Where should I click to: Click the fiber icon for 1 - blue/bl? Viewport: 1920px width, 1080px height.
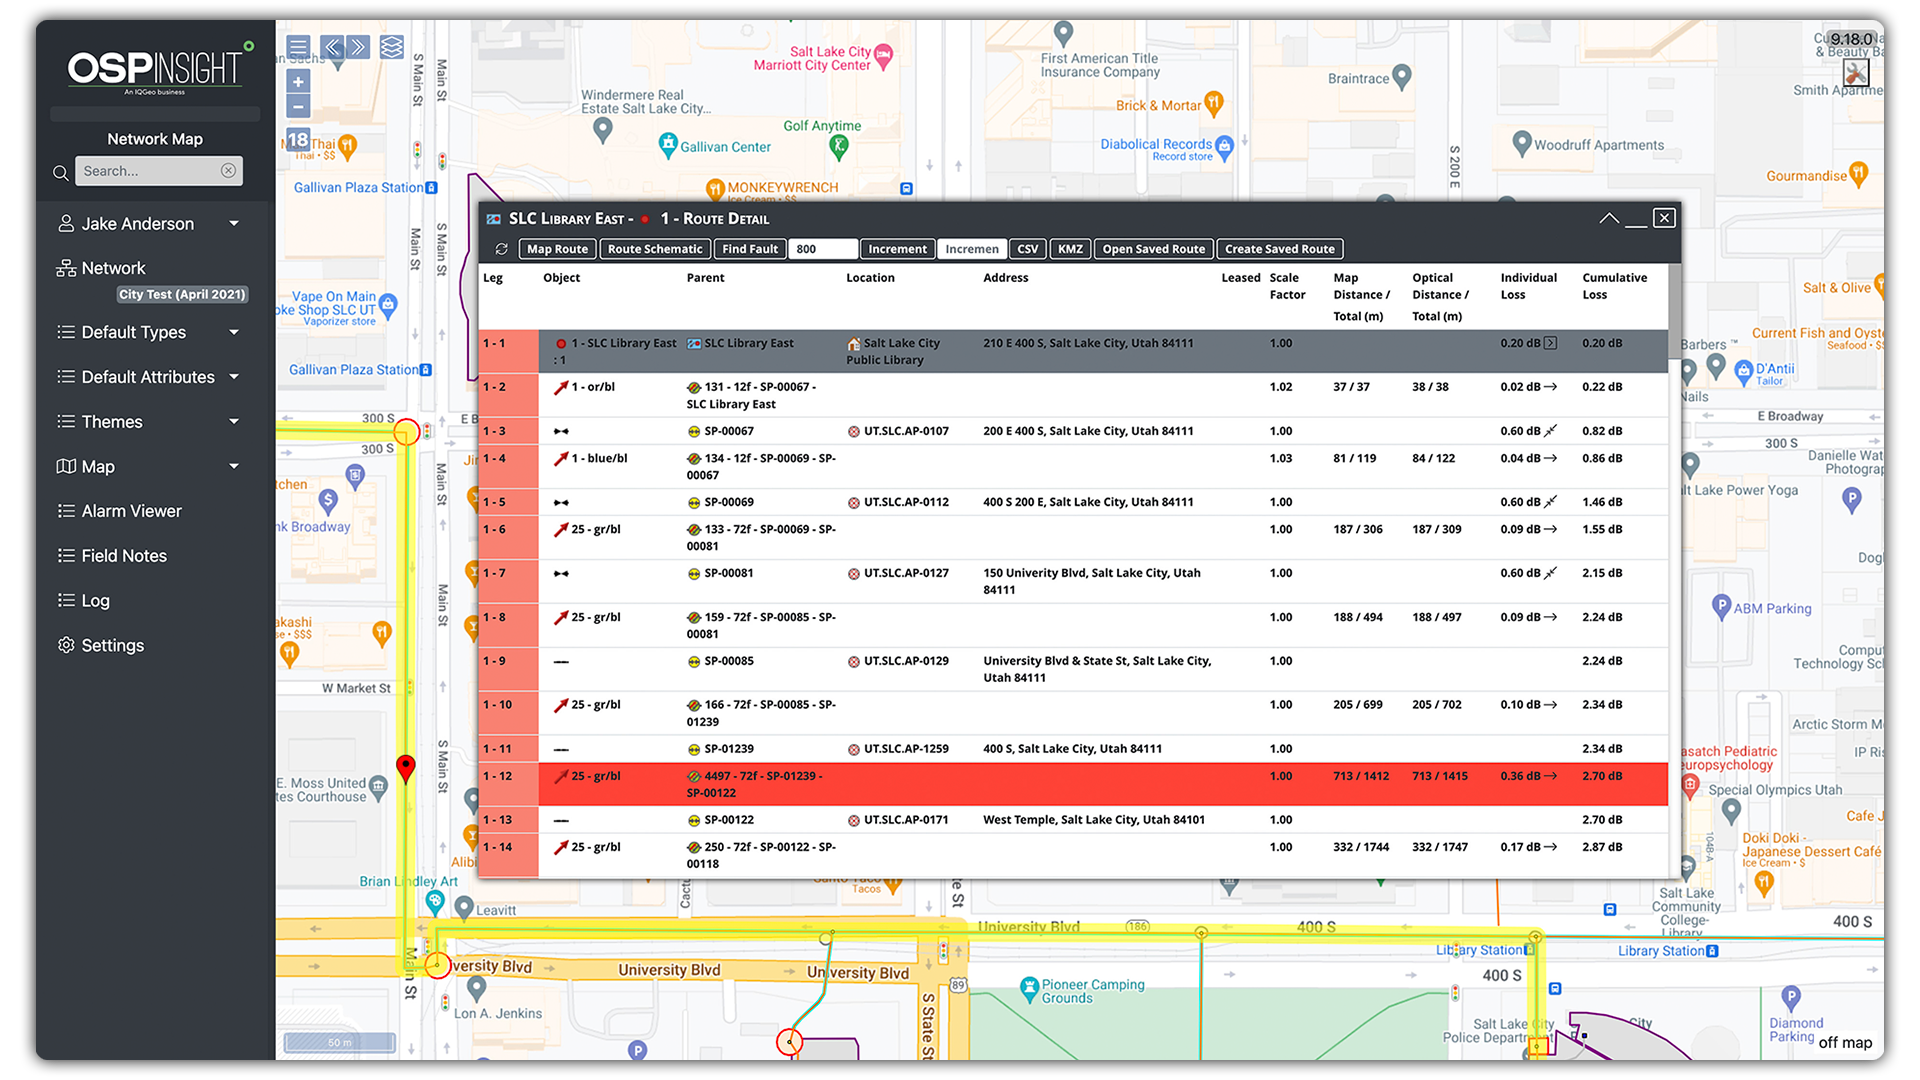click(561, 458)
